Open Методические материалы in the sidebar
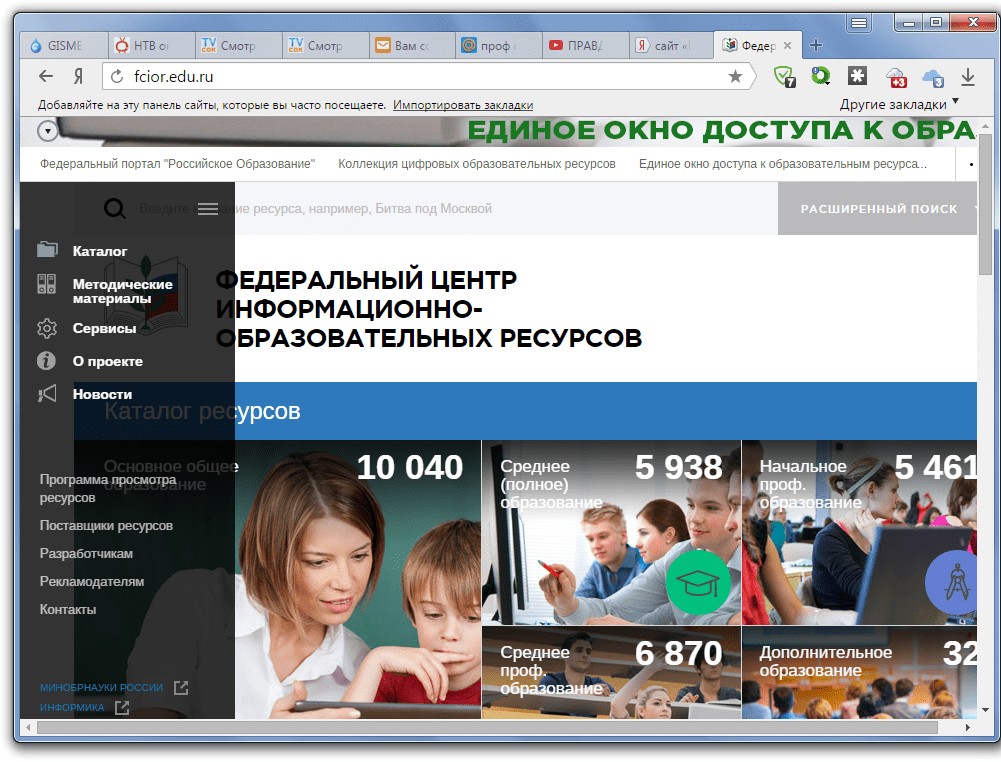The image size is (1001, 762). coord(123,291)
